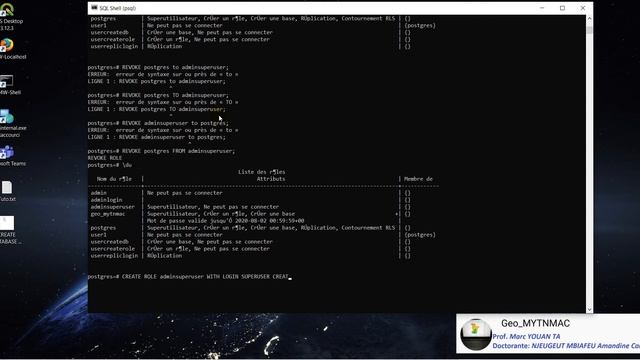The image size is (640, 360).
Task: Maximize the SQL Shell window
Action: point(562,8)
